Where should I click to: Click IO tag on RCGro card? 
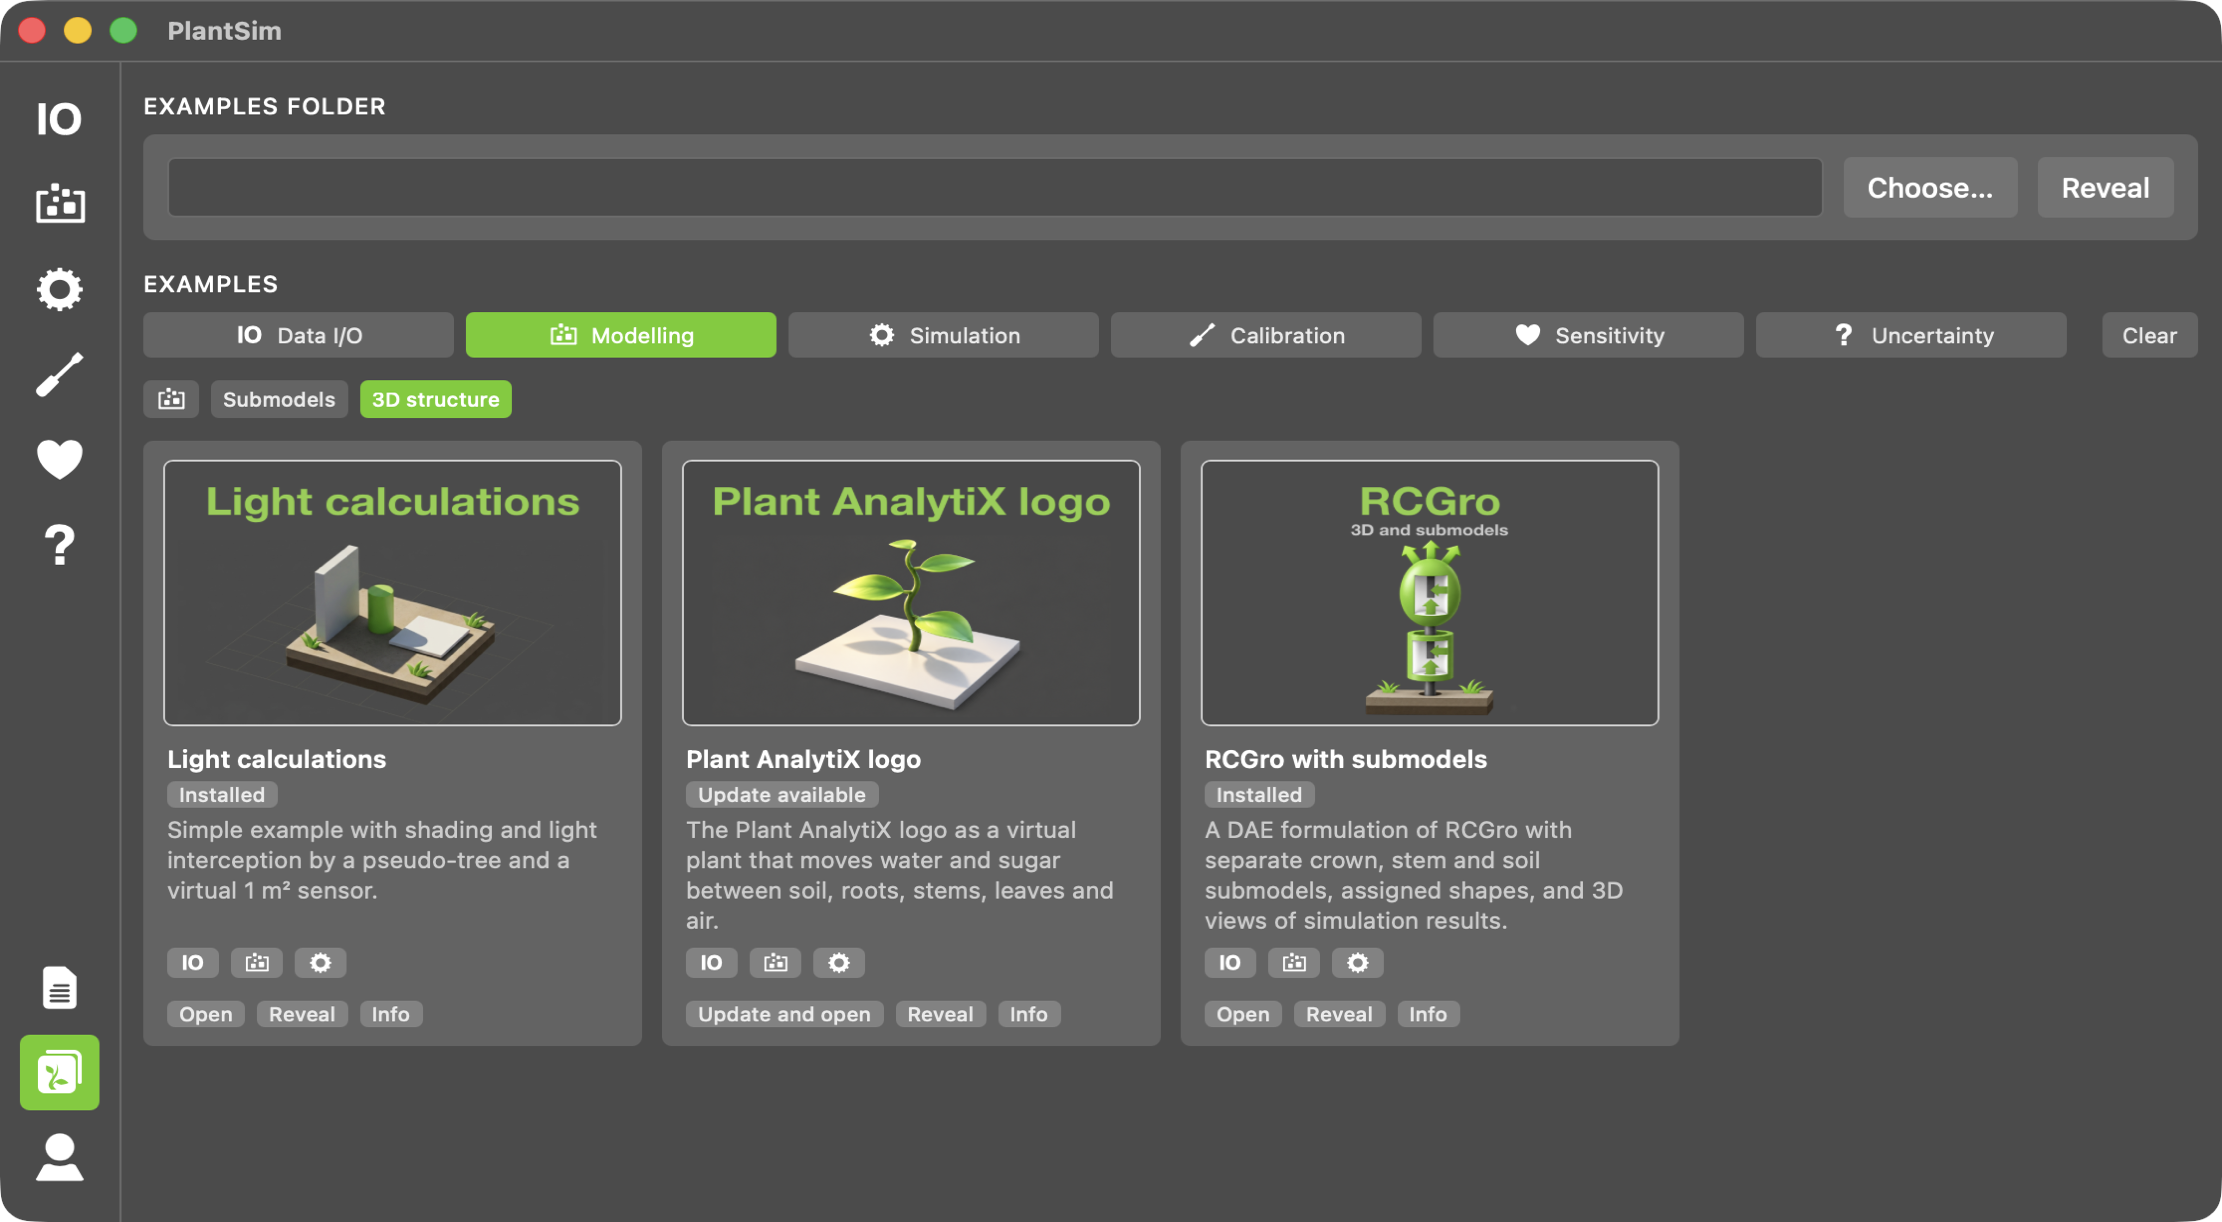pos(1230,962)
